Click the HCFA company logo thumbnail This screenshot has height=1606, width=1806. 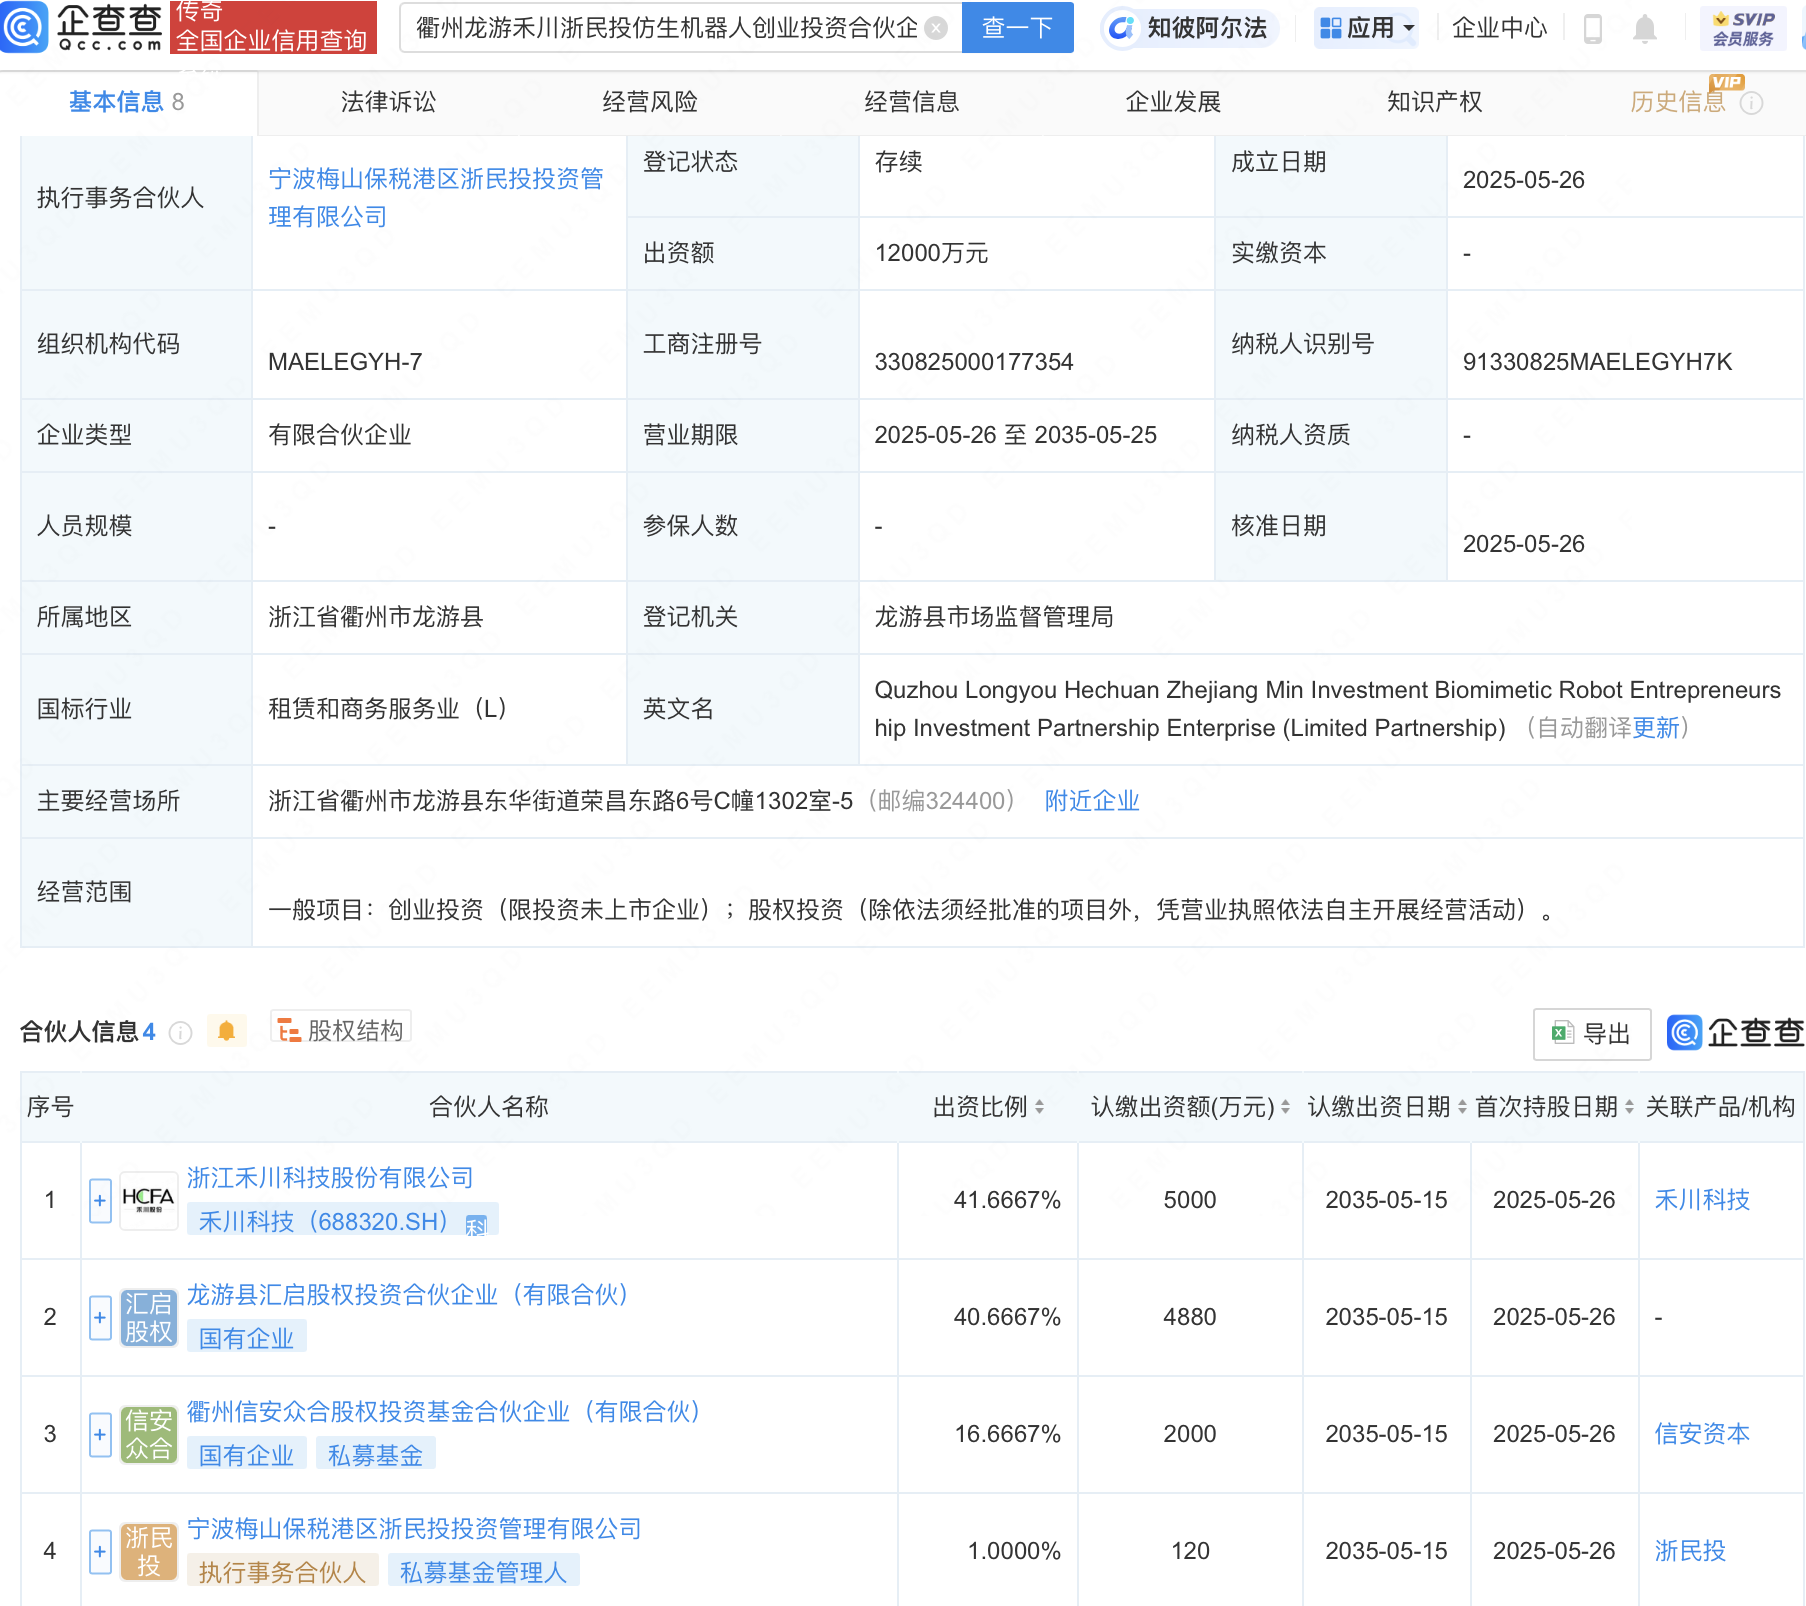[148, 1200]
